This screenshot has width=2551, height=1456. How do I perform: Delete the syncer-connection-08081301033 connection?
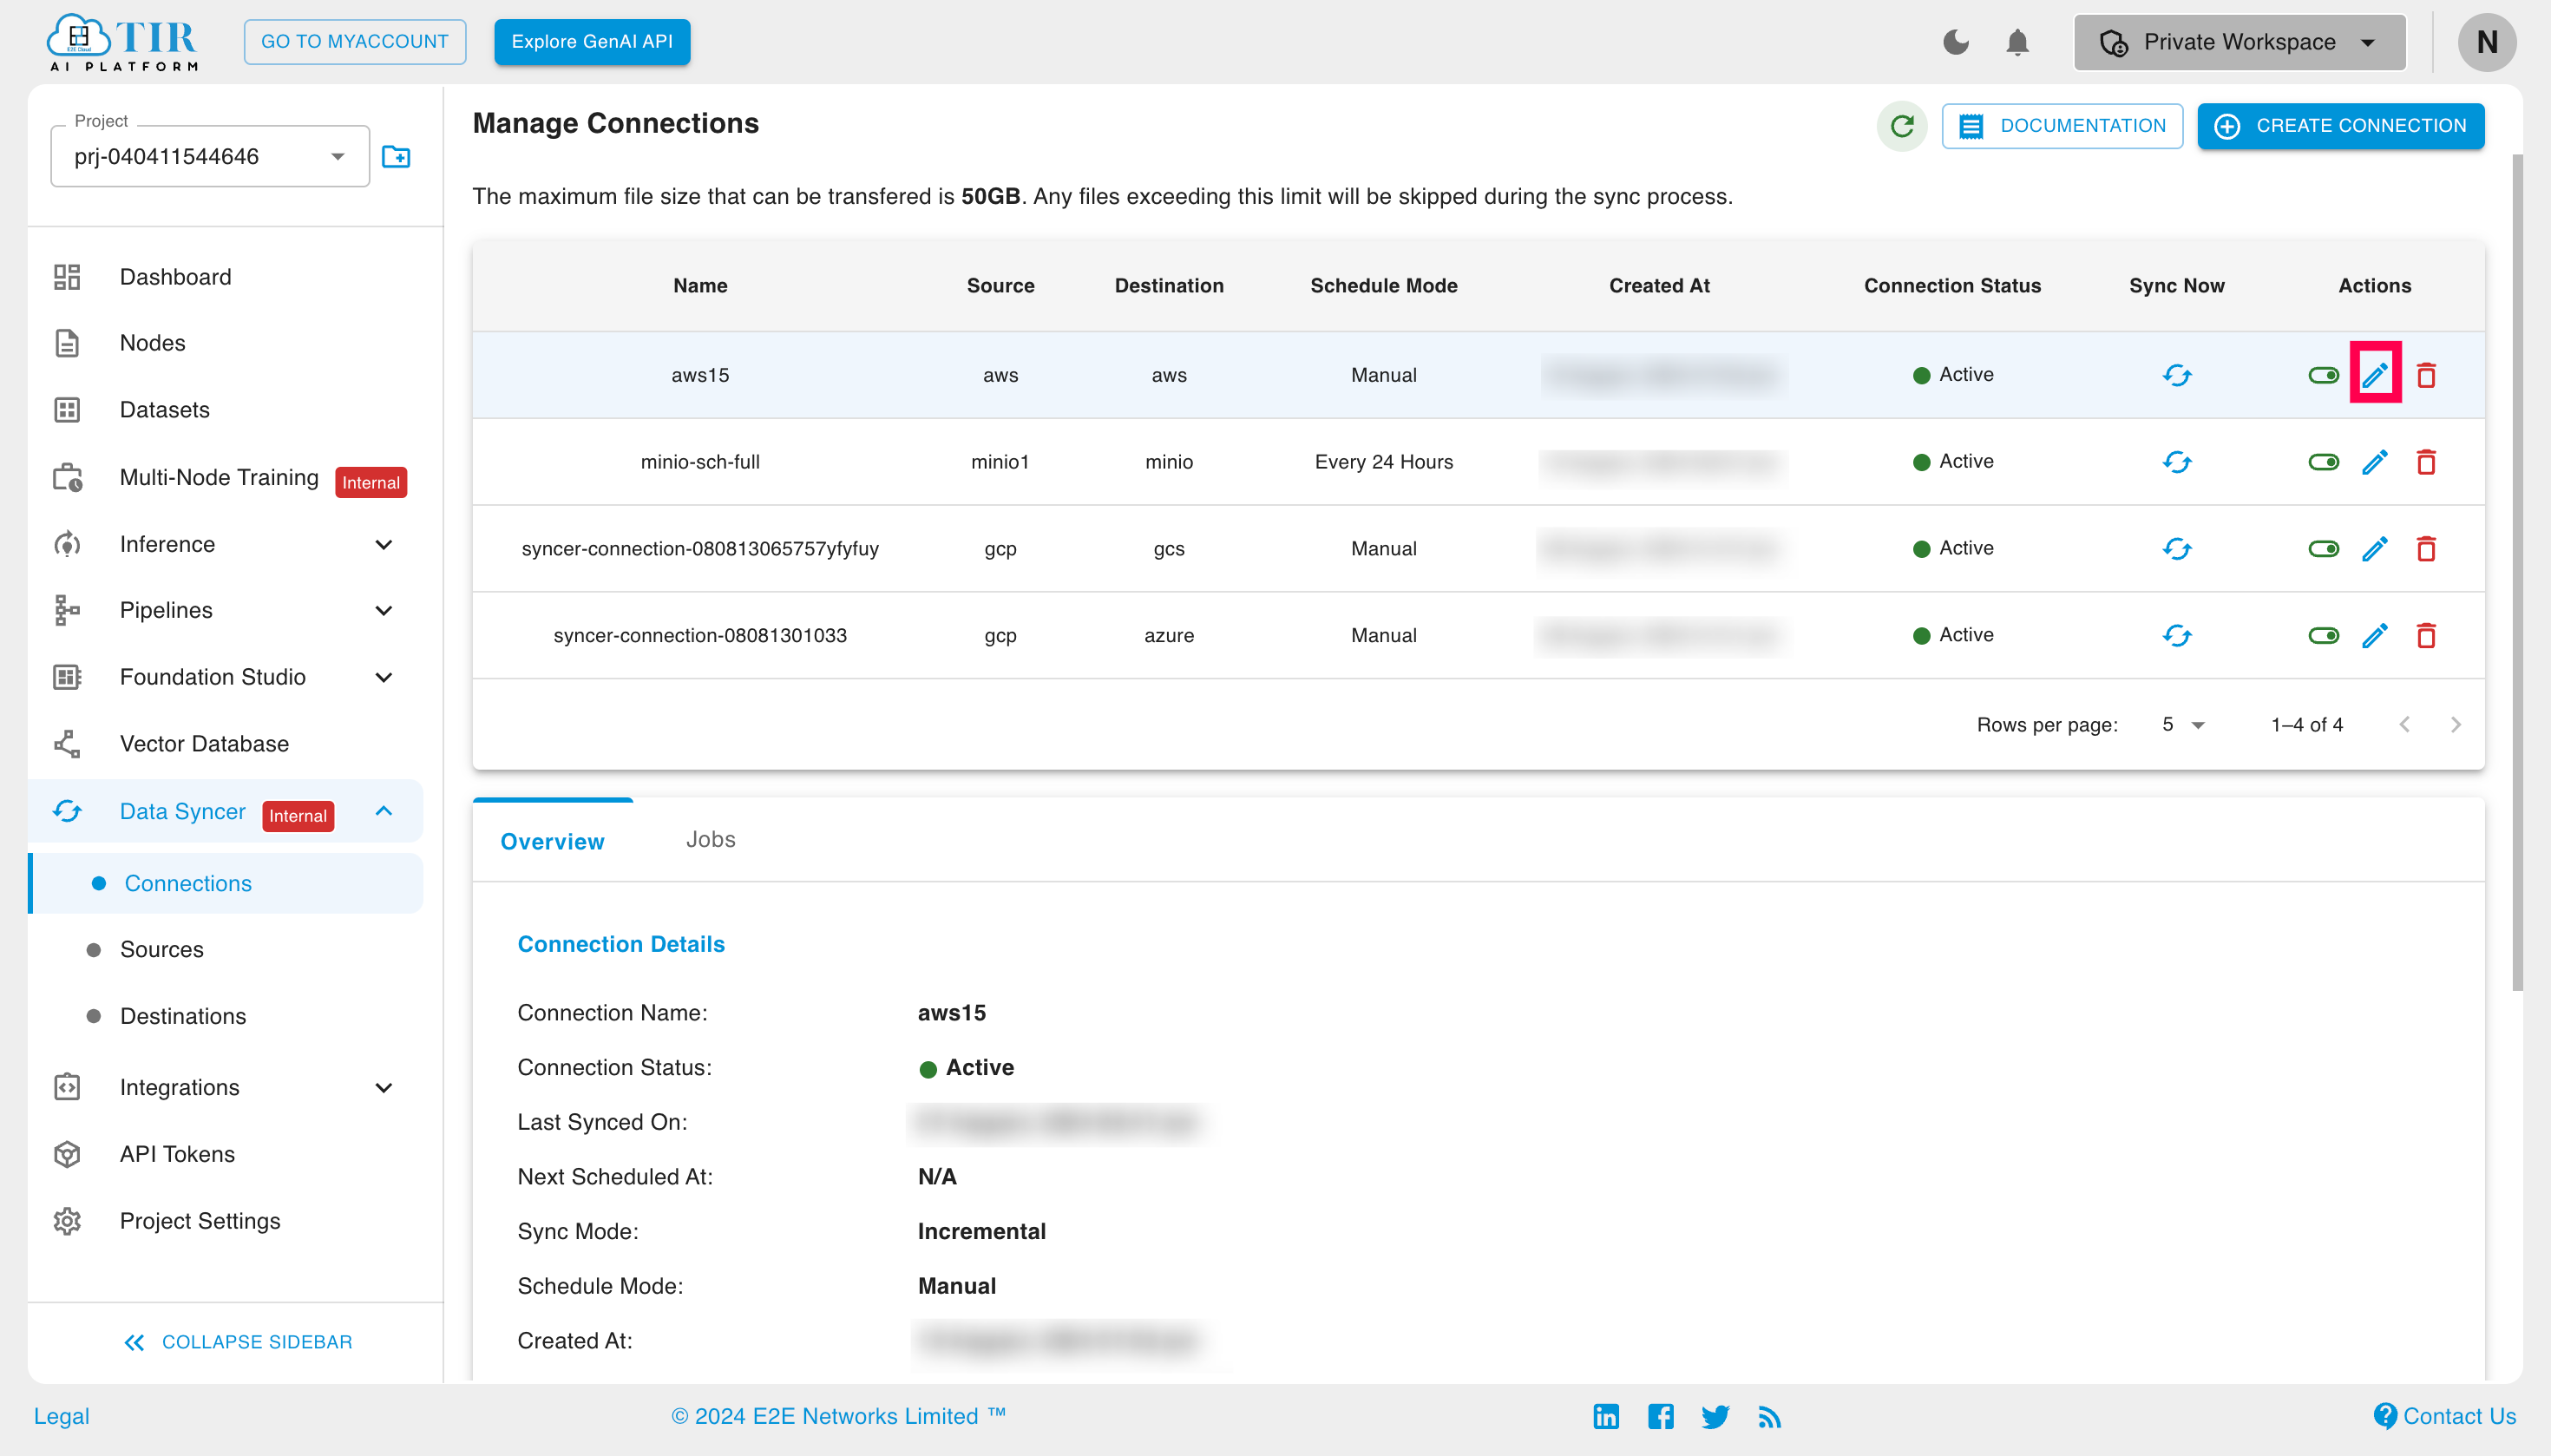(x=2426, y=635)
